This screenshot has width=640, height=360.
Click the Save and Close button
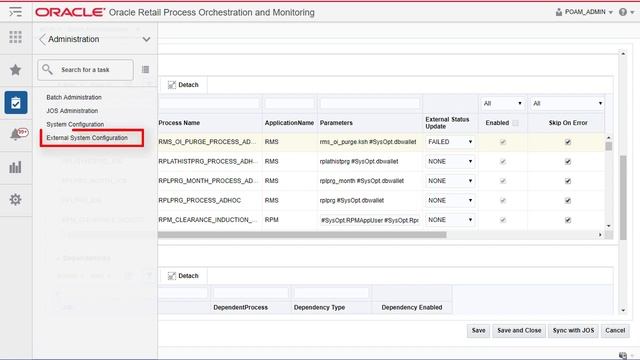point(519,331)
